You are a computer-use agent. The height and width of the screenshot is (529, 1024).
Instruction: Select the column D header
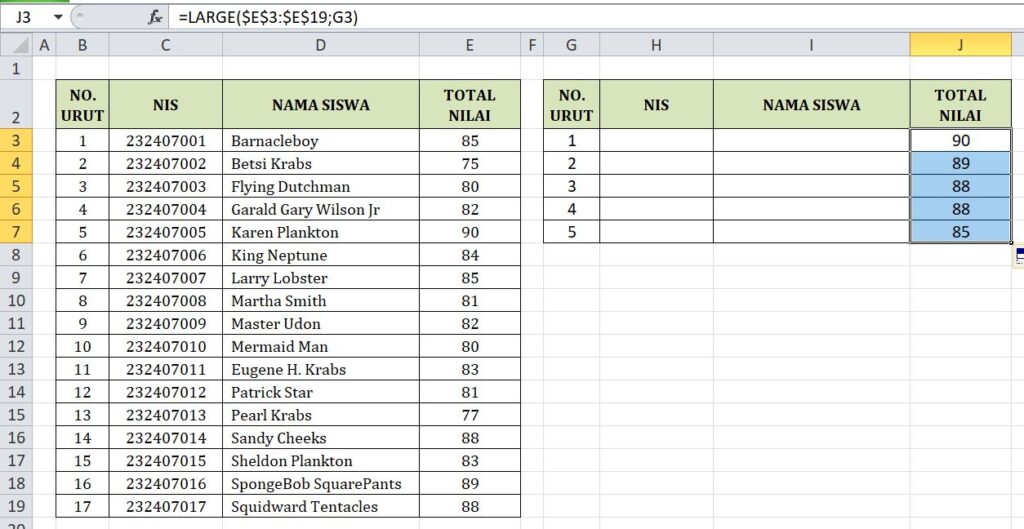(320, 45)
